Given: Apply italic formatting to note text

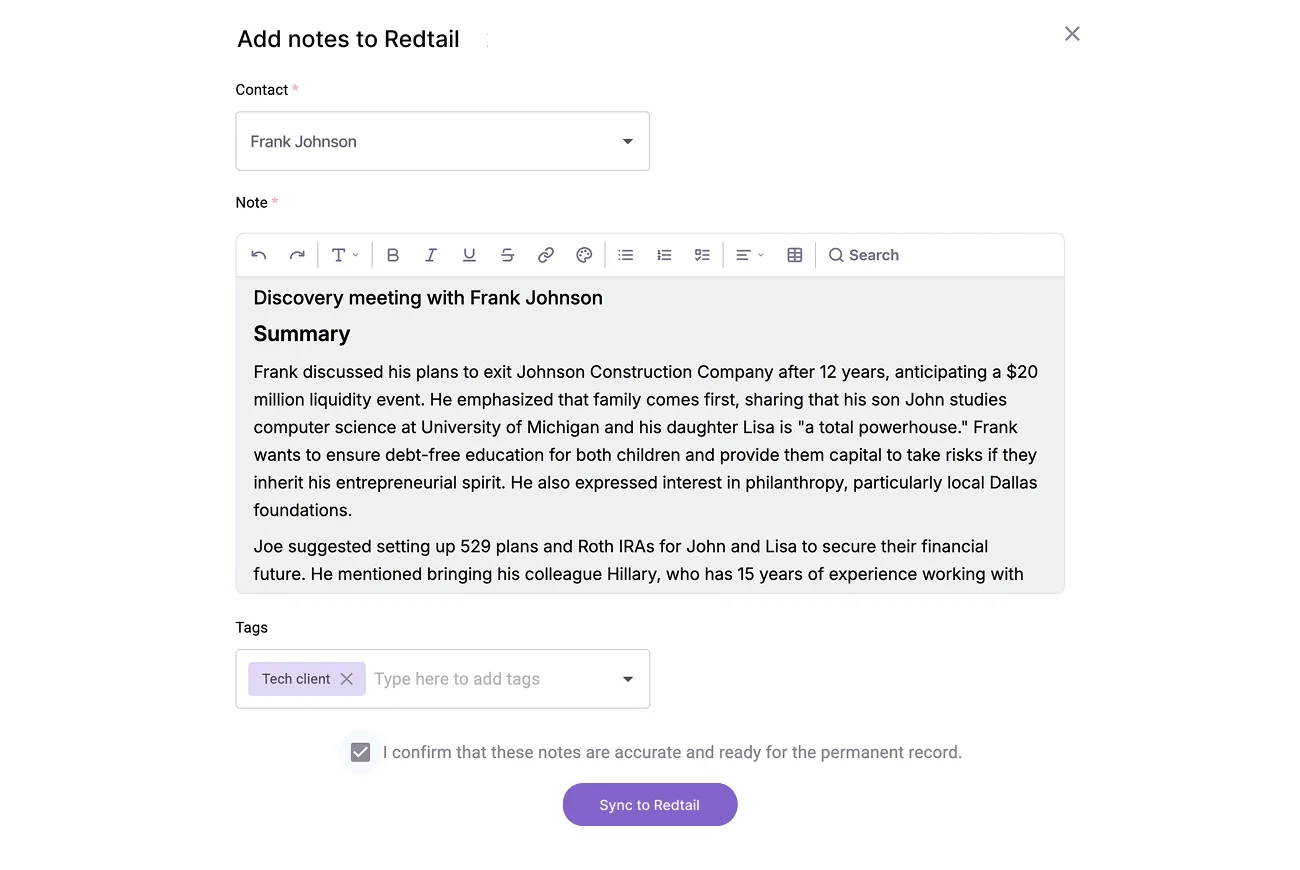Looking at the screenshot, I should [431, 255].
